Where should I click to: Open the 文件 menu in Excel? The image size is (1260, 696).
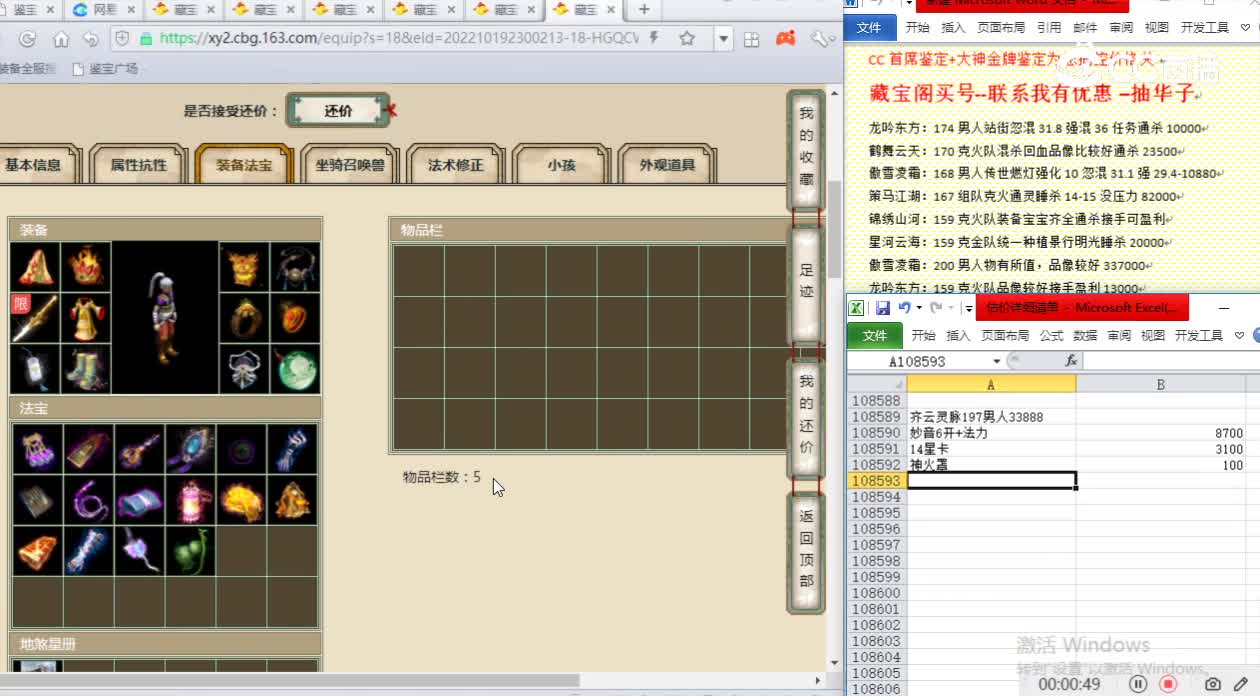pos(875,335)
